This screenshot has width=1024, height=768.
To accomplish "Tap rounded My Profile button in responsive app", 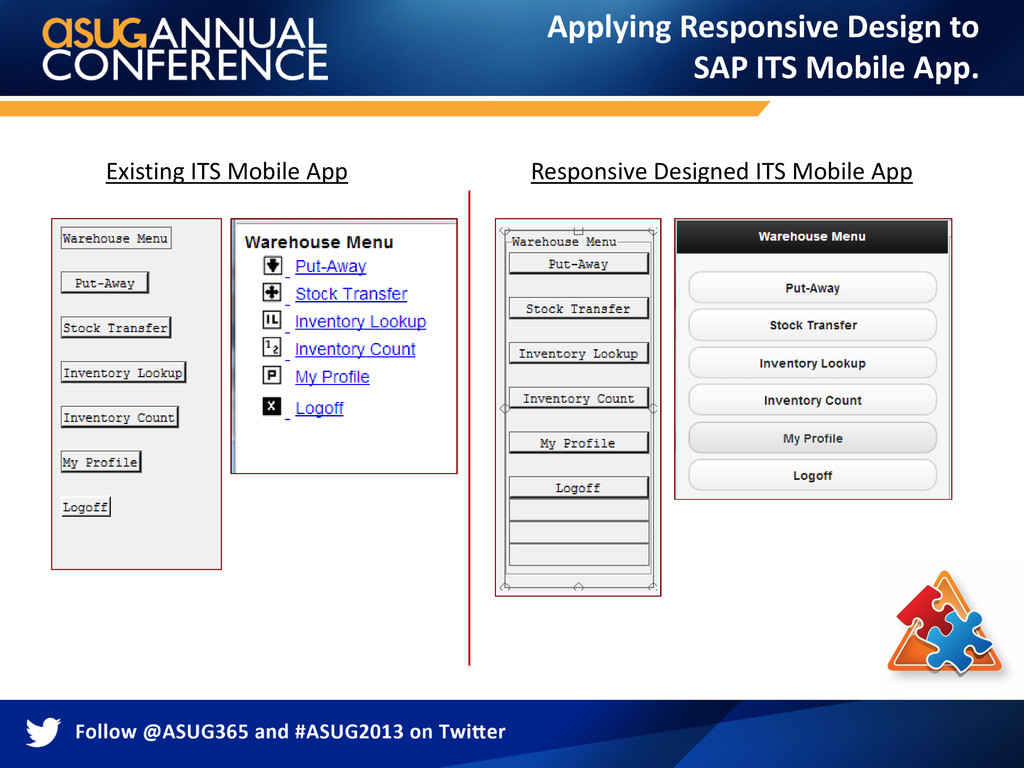I will pos(812,438).
